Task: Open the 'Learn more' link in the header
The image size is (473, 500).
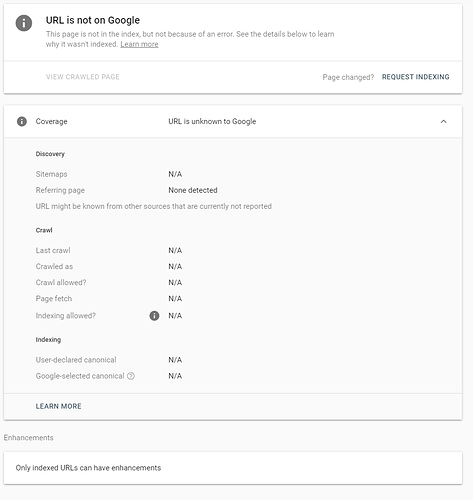Action: 139,44
